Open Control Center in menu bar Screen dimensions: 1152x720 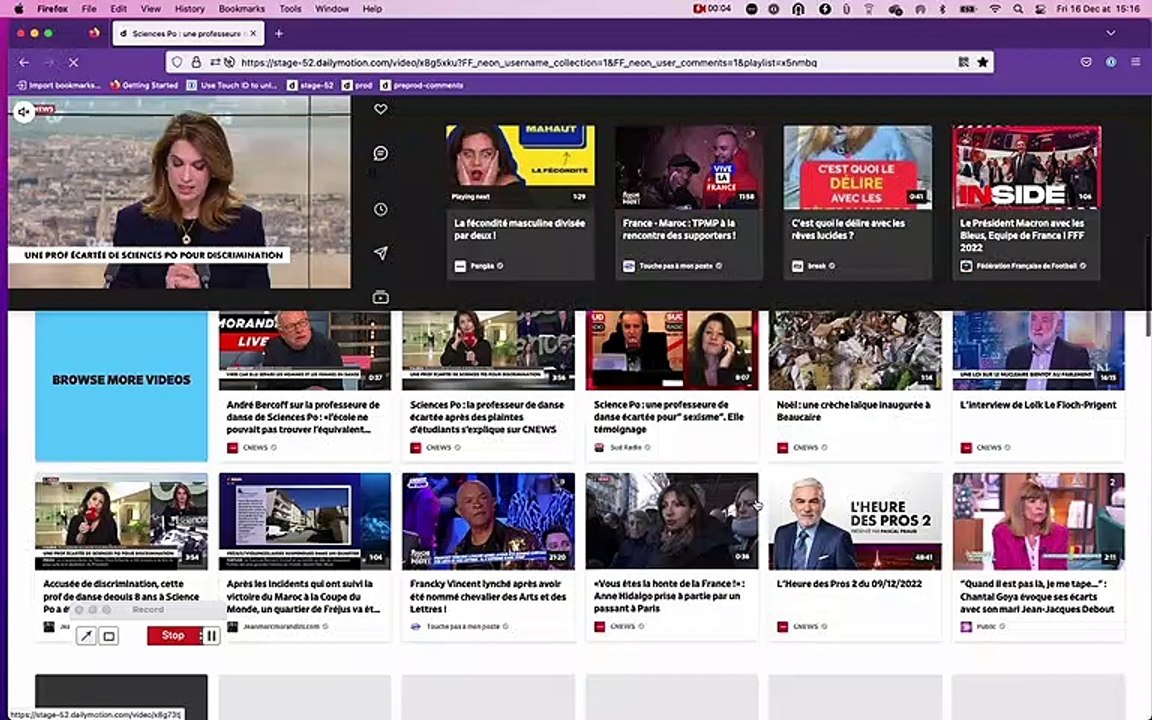pyautogui.click(x=1040, y=9)
